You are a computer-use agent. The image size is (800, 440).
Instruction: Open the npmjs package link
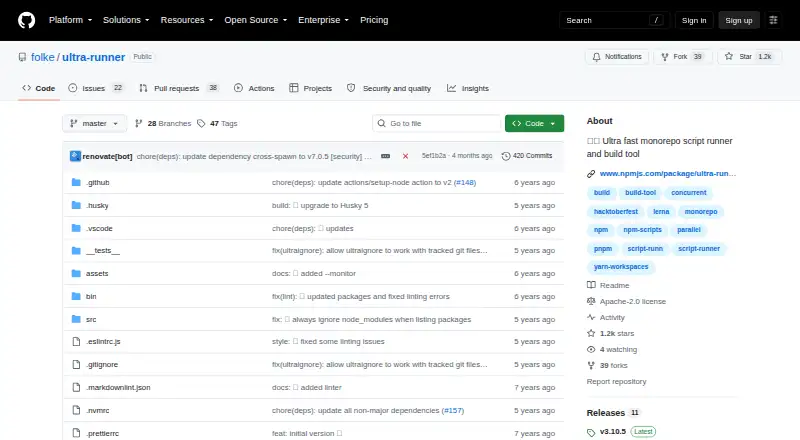click(668, 174)
